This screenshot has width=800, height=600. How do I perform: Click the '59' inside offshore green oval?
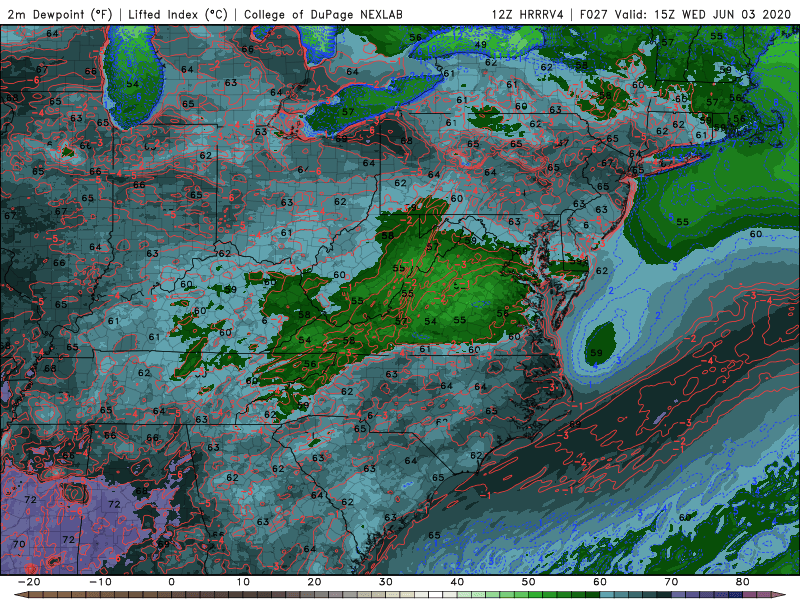point(596,353)
